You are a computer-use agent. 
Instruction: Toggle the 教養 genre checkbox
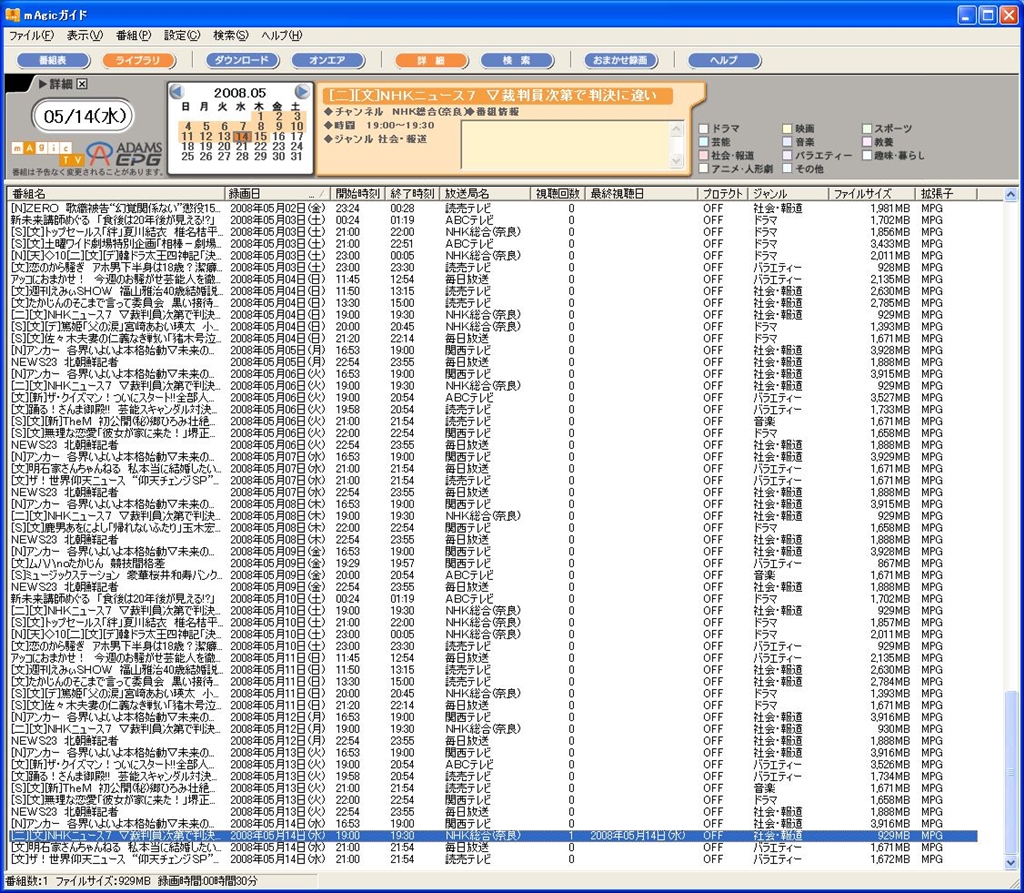tap(867, 142)
